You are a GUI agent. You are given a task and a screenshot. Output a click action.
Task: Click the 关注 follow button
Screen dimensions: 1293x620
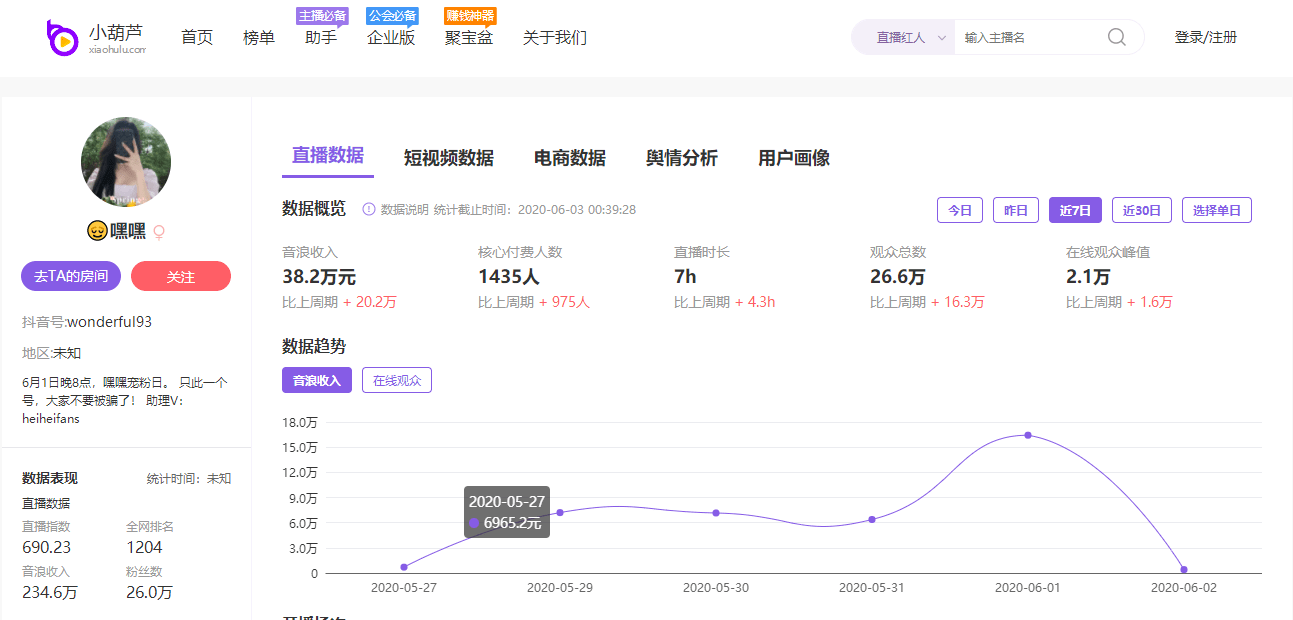pos(181,277)
